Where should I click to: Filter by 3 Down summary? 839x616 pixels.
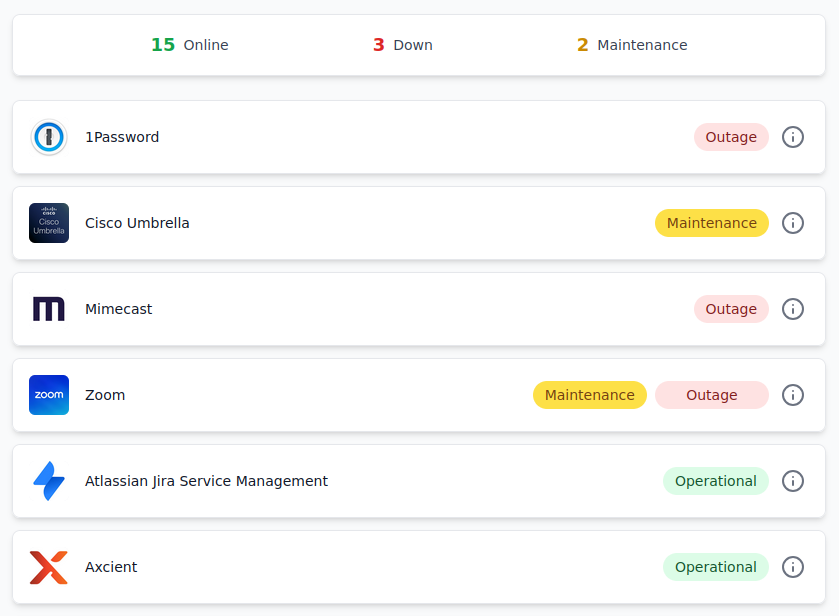click(403, 45)
